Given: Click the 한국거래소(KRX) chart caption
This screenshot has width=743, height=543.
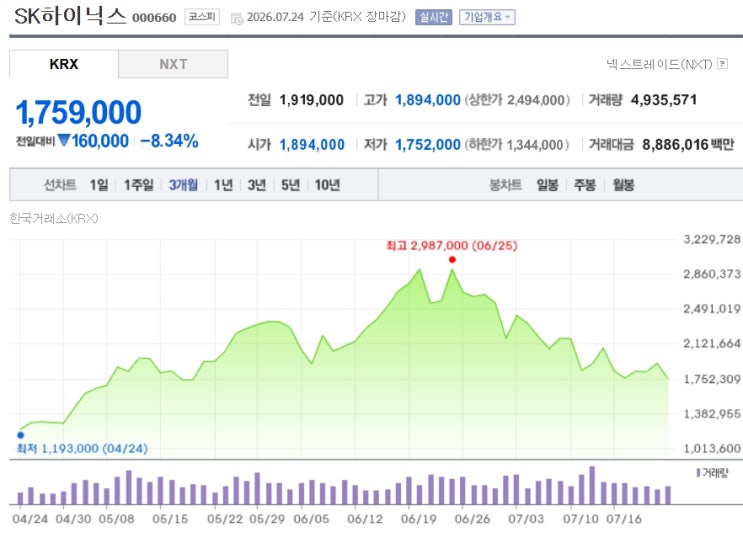Looking at the screenshot, I should [54, 218].
